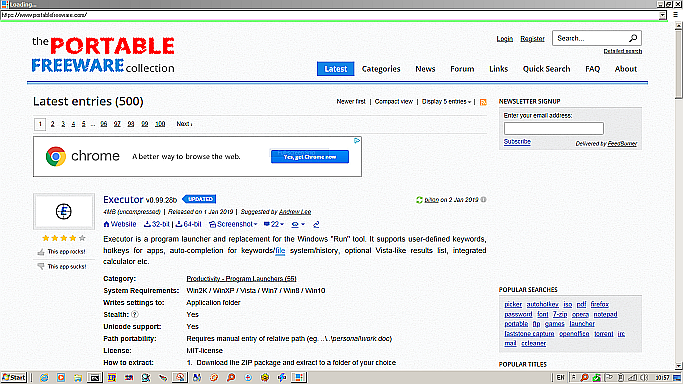This screenshot has width=683, height=384.
Task: Open the About menu item
Action: (626, 69)
